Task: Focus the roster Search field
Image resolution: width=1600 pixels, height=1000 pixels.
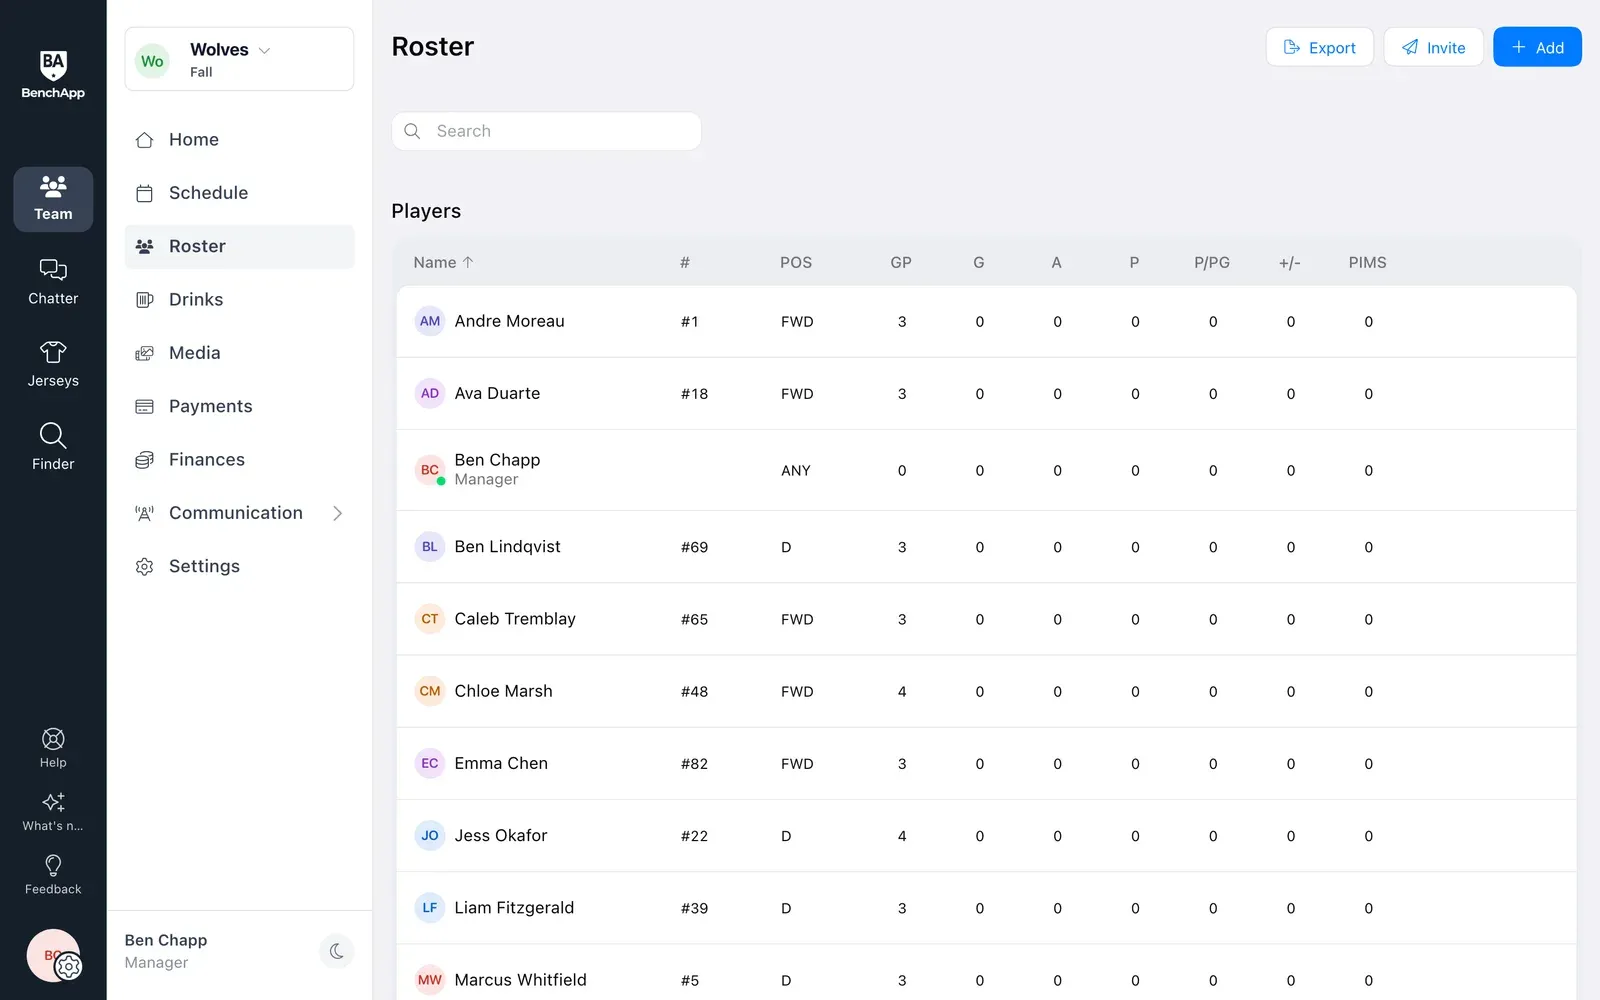Action: (x=546, y=131)
